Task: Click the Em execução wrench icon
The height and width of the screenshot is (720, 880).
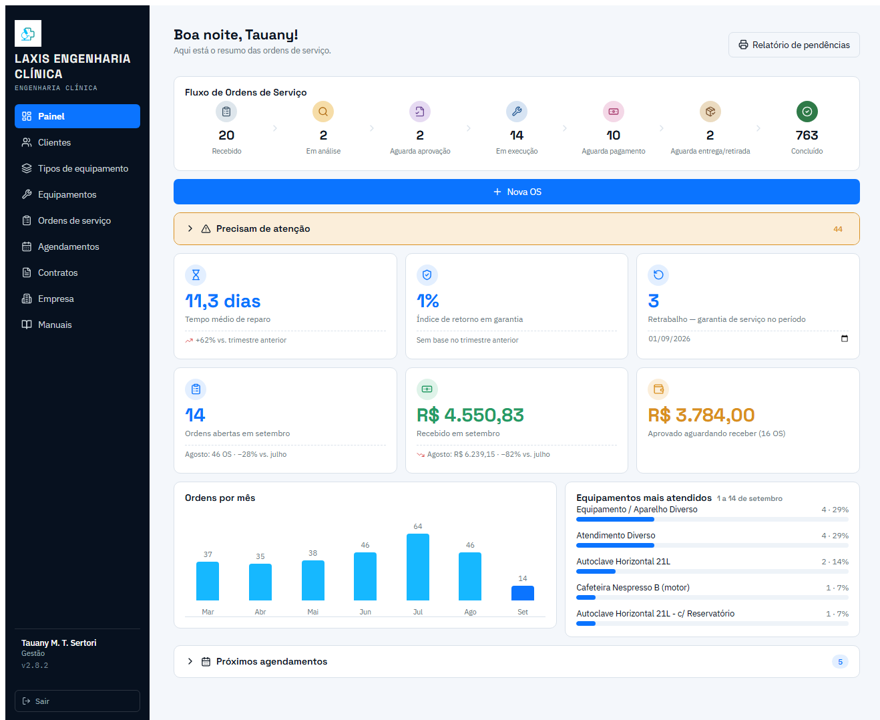Action: click(517, 112)
